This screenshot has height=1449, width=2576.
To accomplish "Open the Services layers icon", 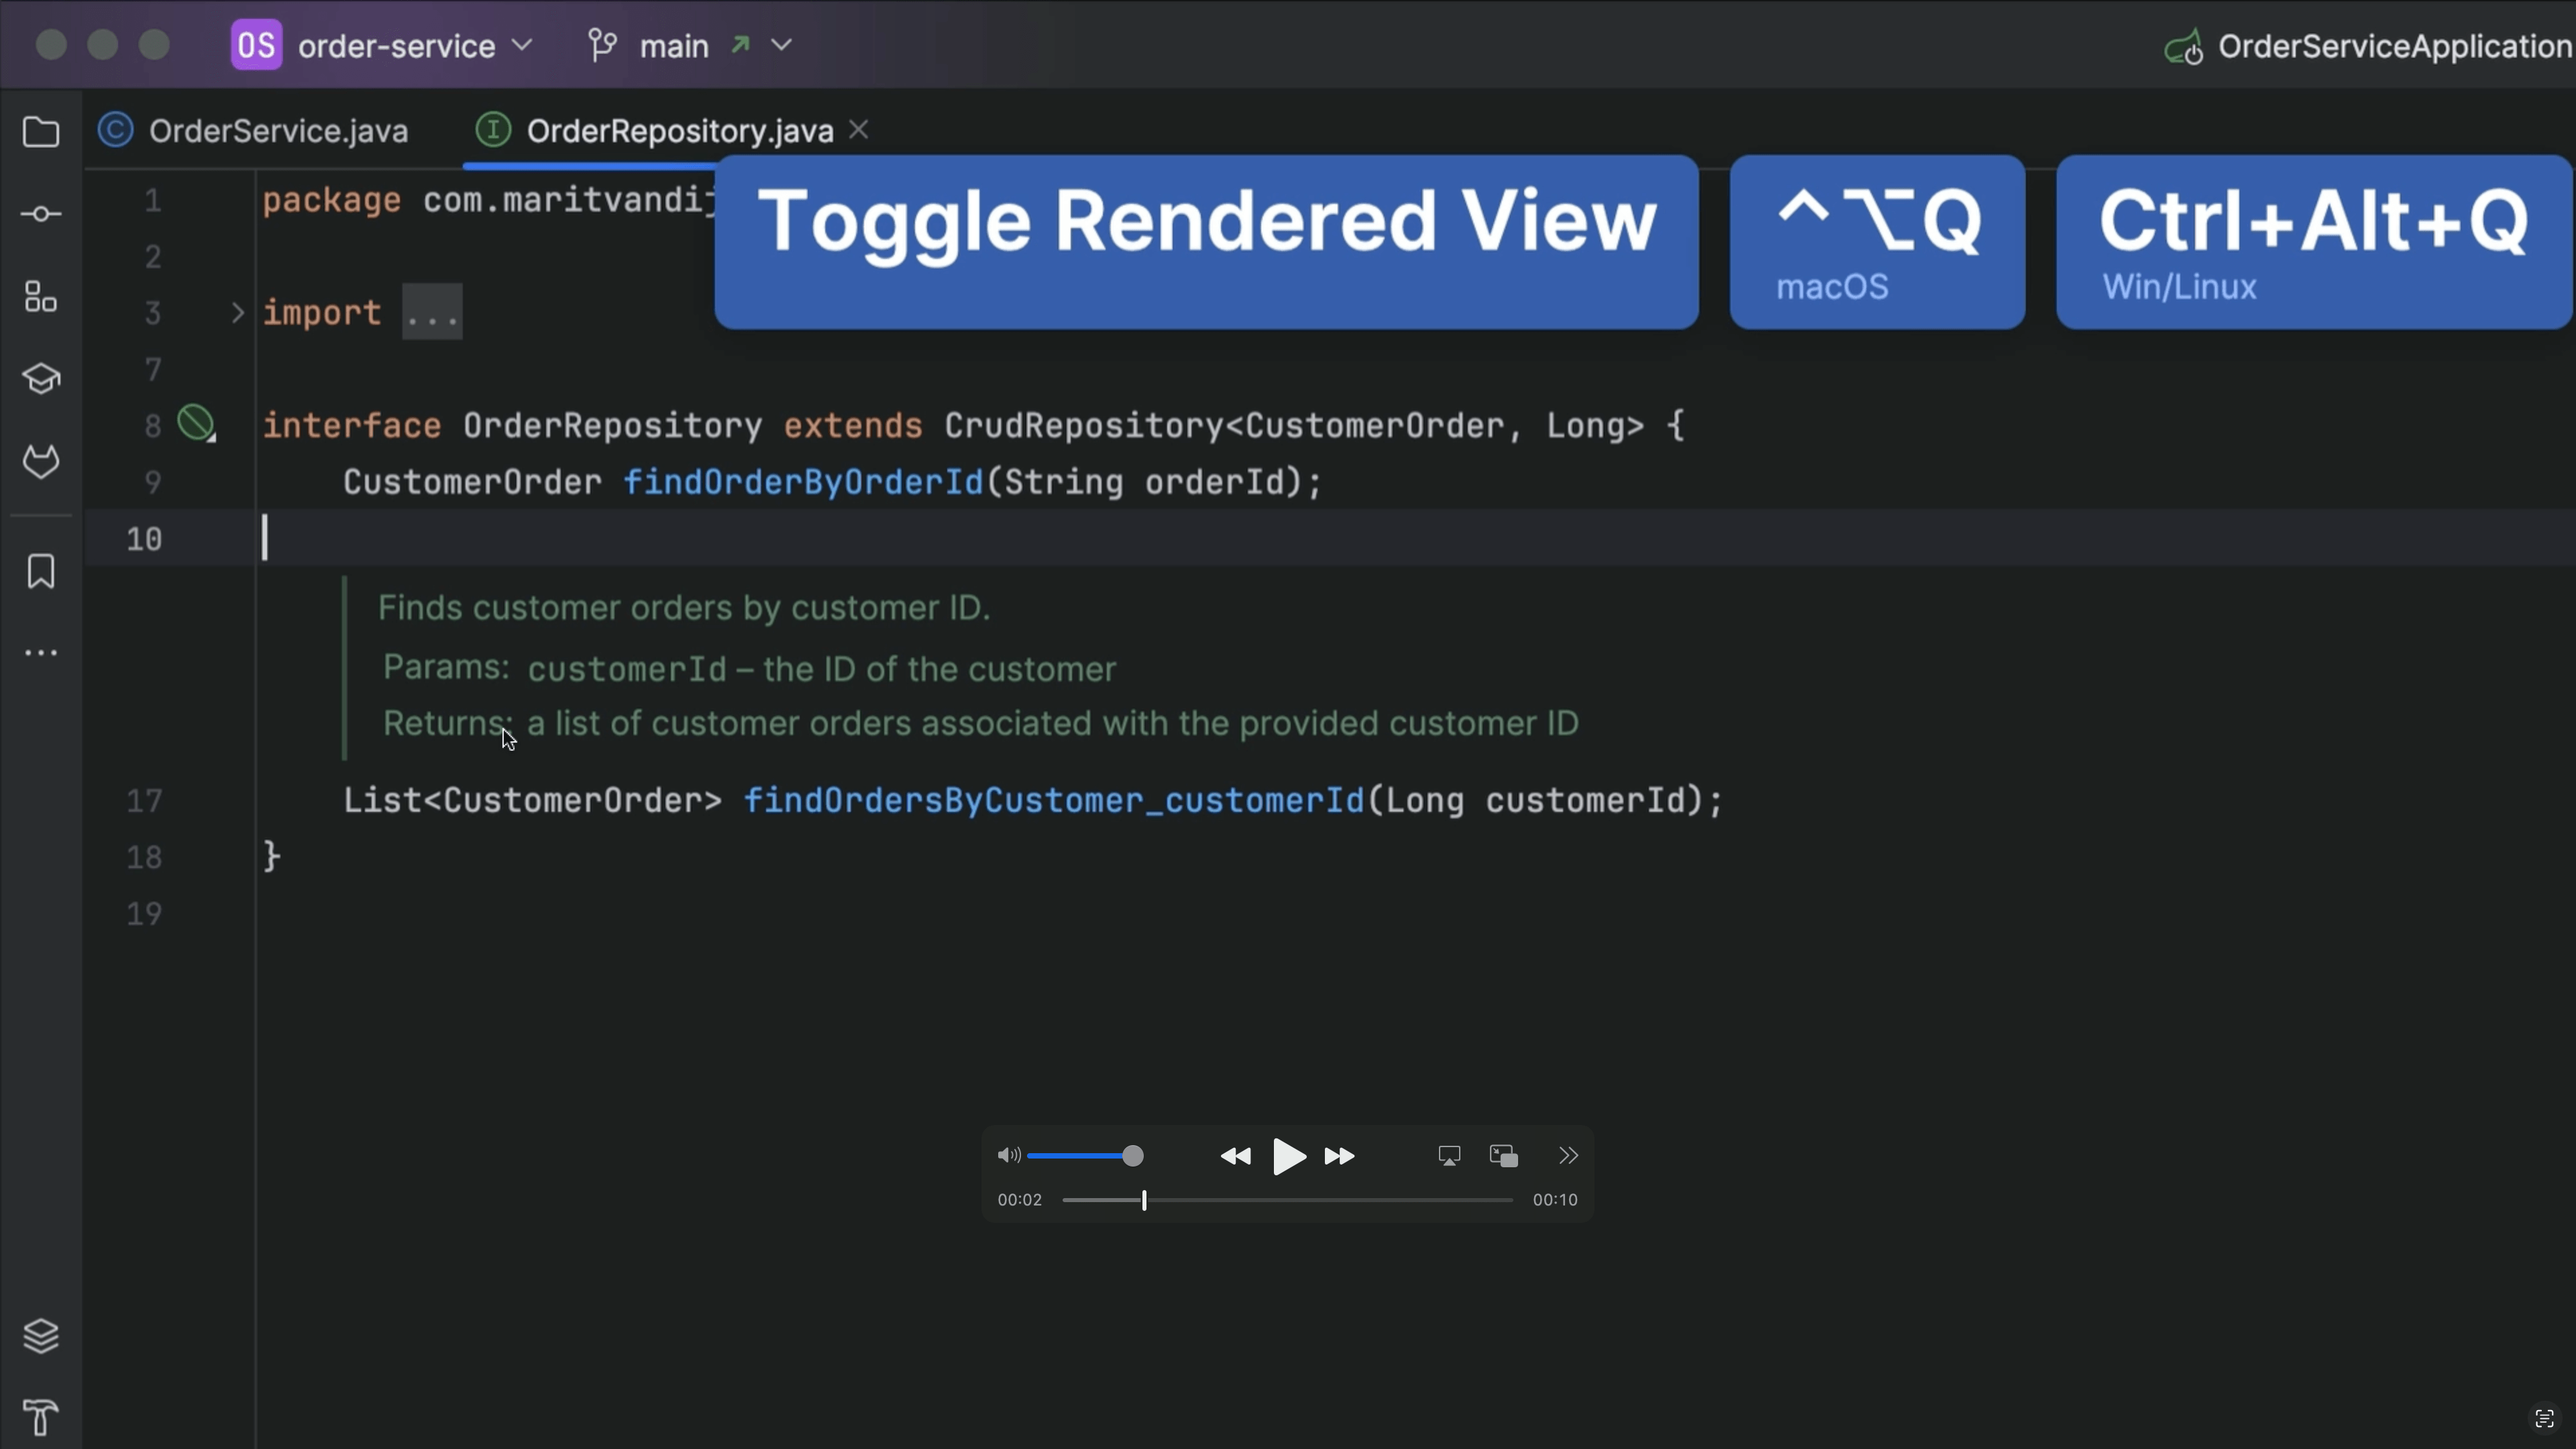I will click(41, 1336).
